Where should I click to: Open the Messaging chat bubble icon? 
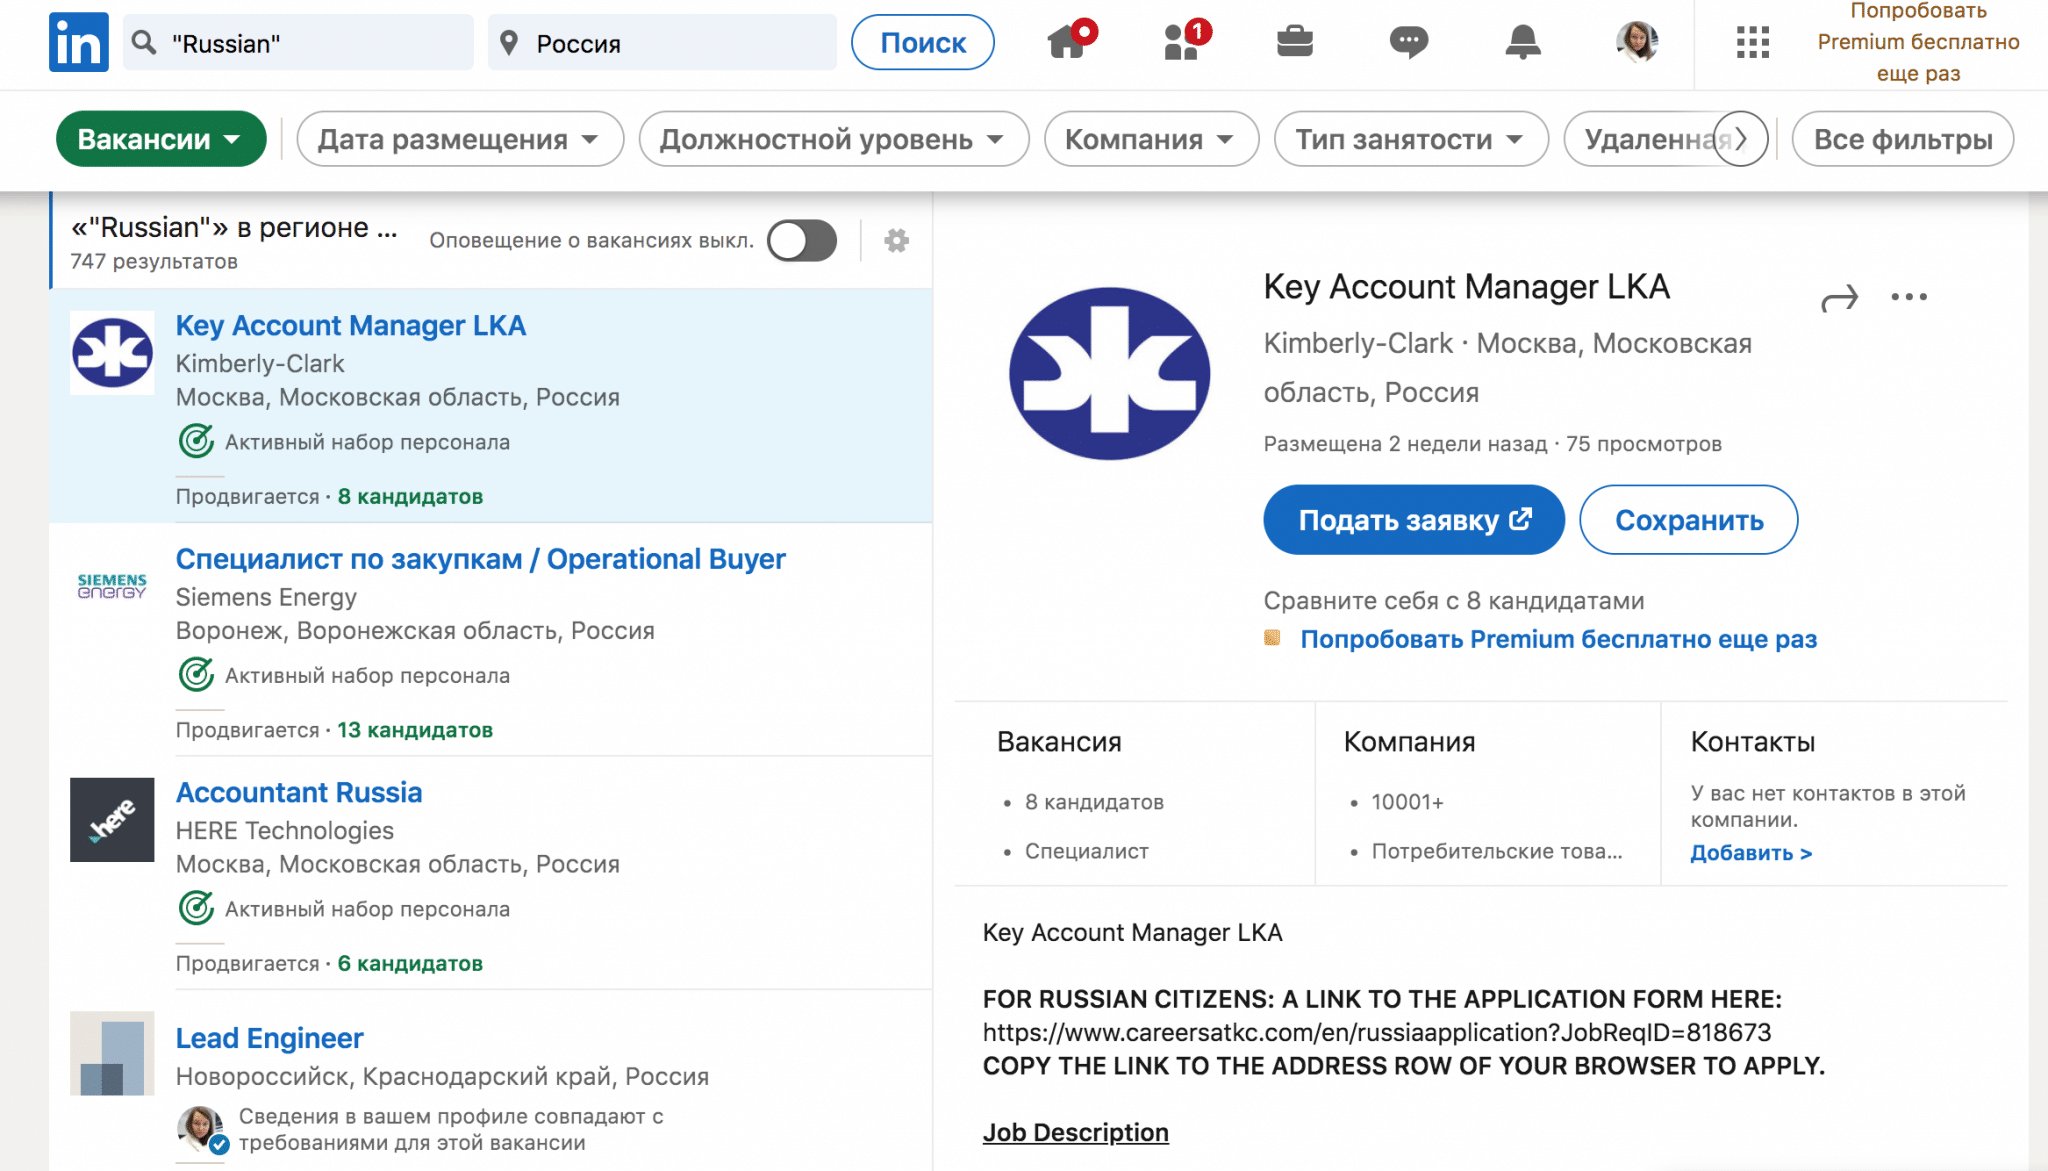click(x=1408, y=42)
